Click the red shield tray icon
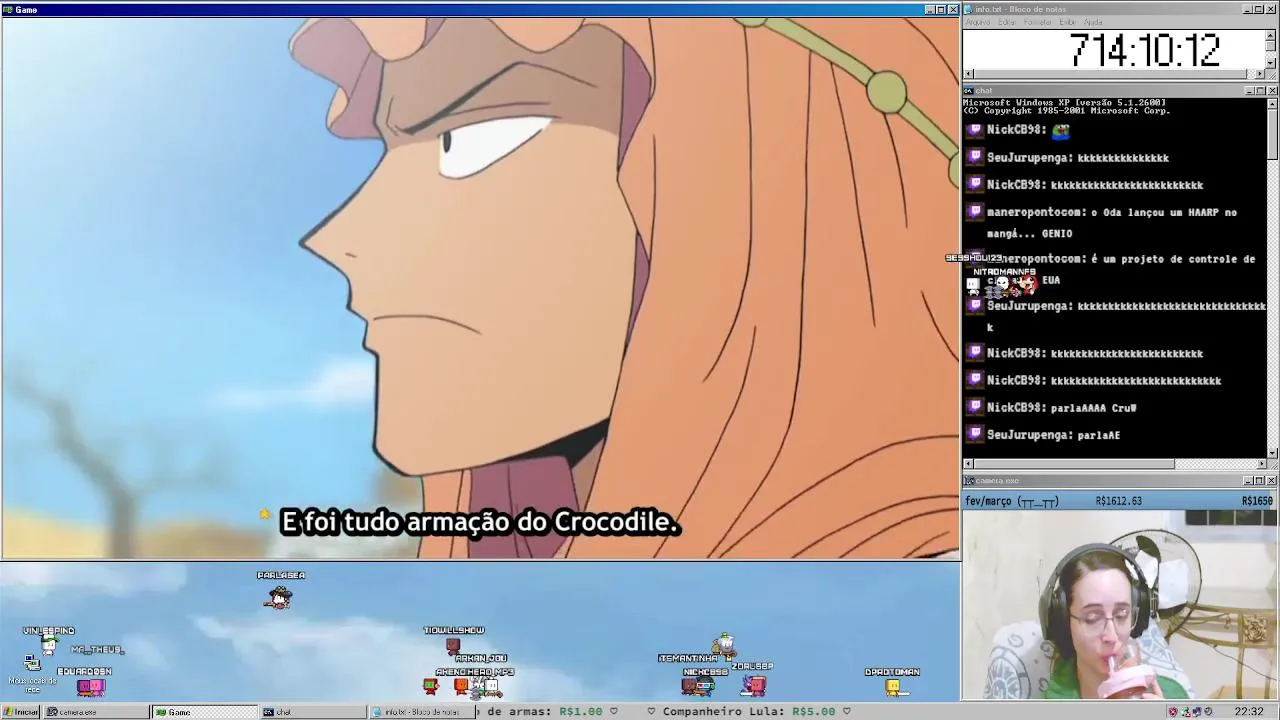Screen dimensions: 1280x720 (x=1172, y=712)
